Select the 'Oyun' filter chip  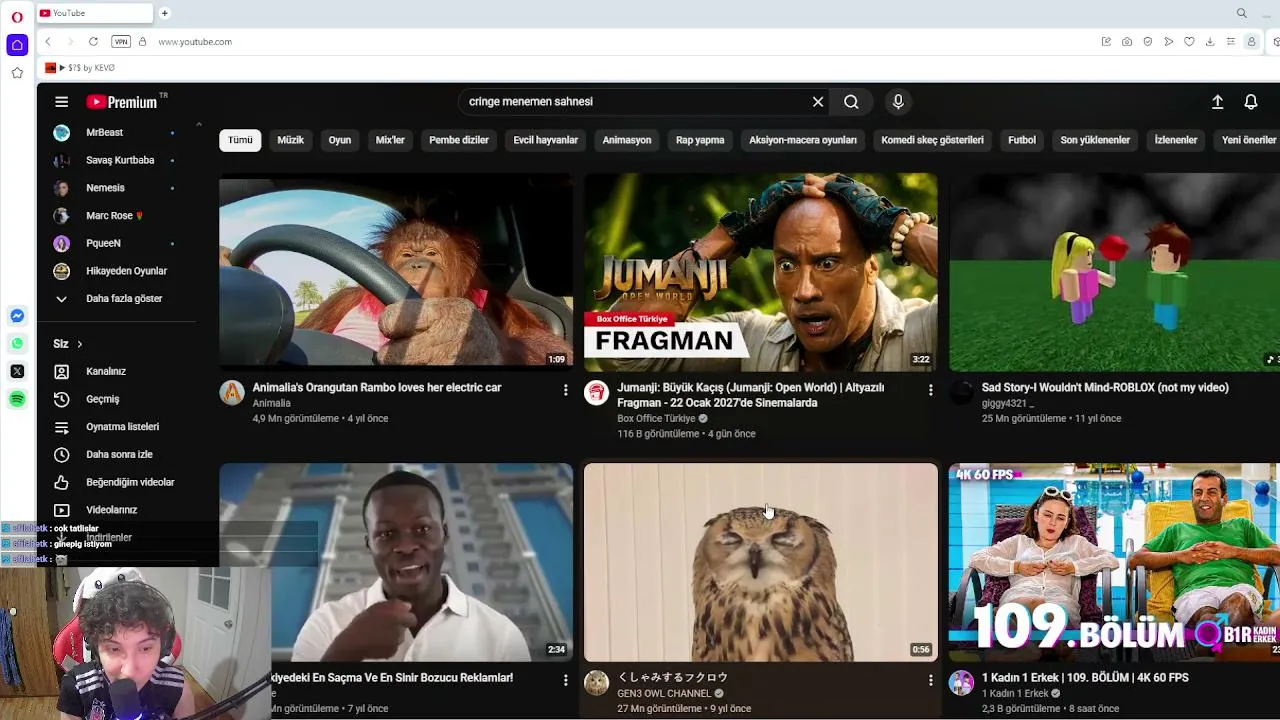pos(340,140)
